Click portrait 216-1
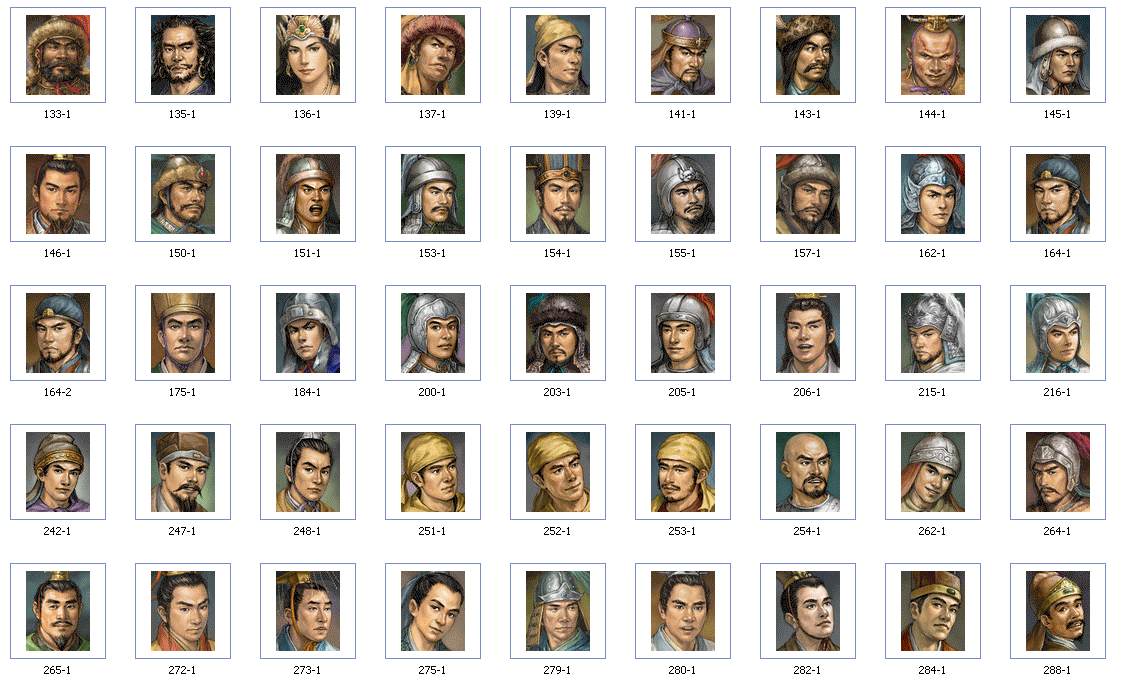The width and height of the screenshot is (1128, 685). (x=1058, y=333)
